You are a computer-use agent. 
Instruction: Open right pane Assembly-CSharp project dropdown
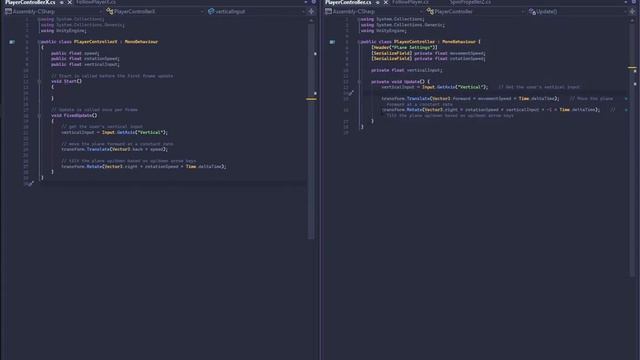point(374,11)
